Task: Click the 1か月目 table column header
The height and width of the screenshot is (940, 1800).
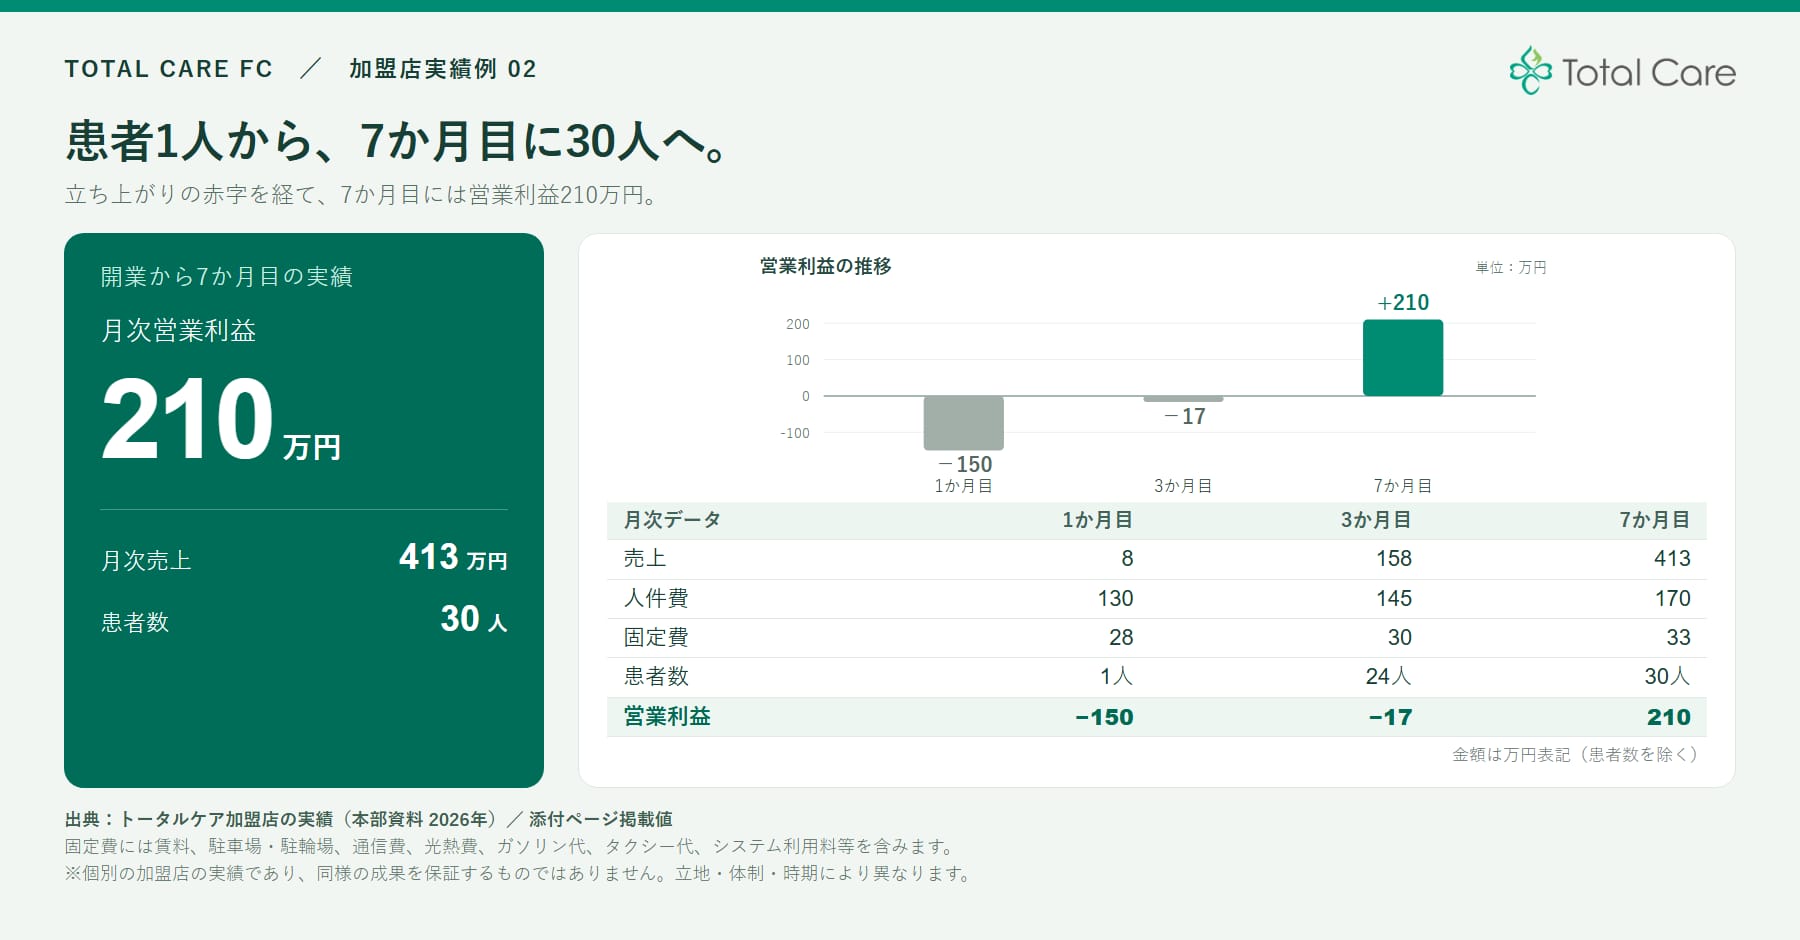Action: point(1097,520)
